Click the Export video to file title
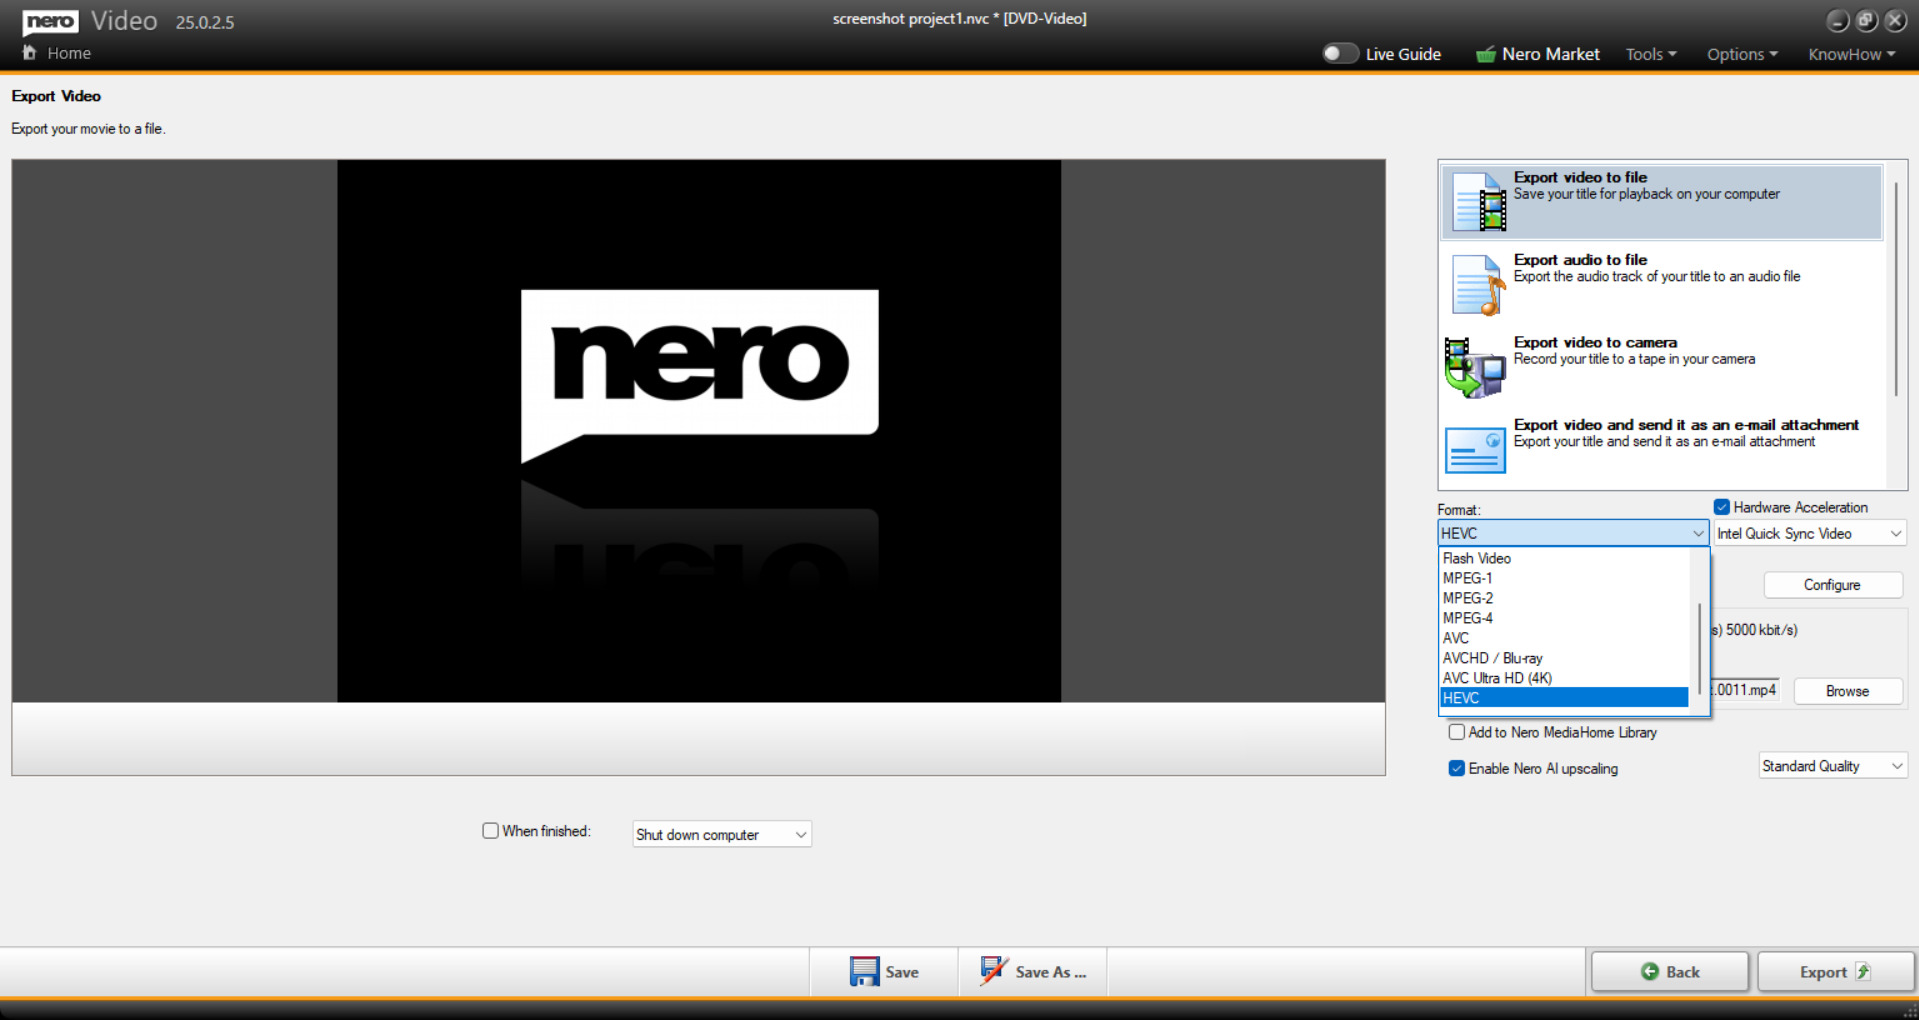The height and width of the screenshot is (1020, 1919). (x=1580, y=177)
